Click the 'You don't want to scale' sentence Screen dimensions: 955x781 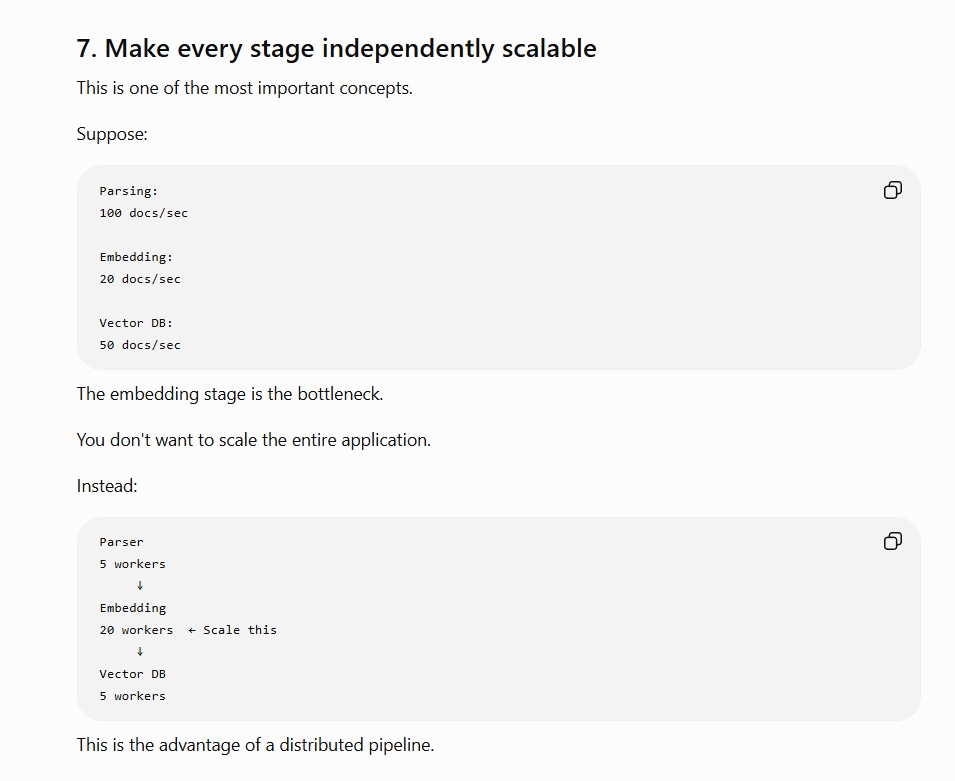pyautogui.click(x=253, y=440)
